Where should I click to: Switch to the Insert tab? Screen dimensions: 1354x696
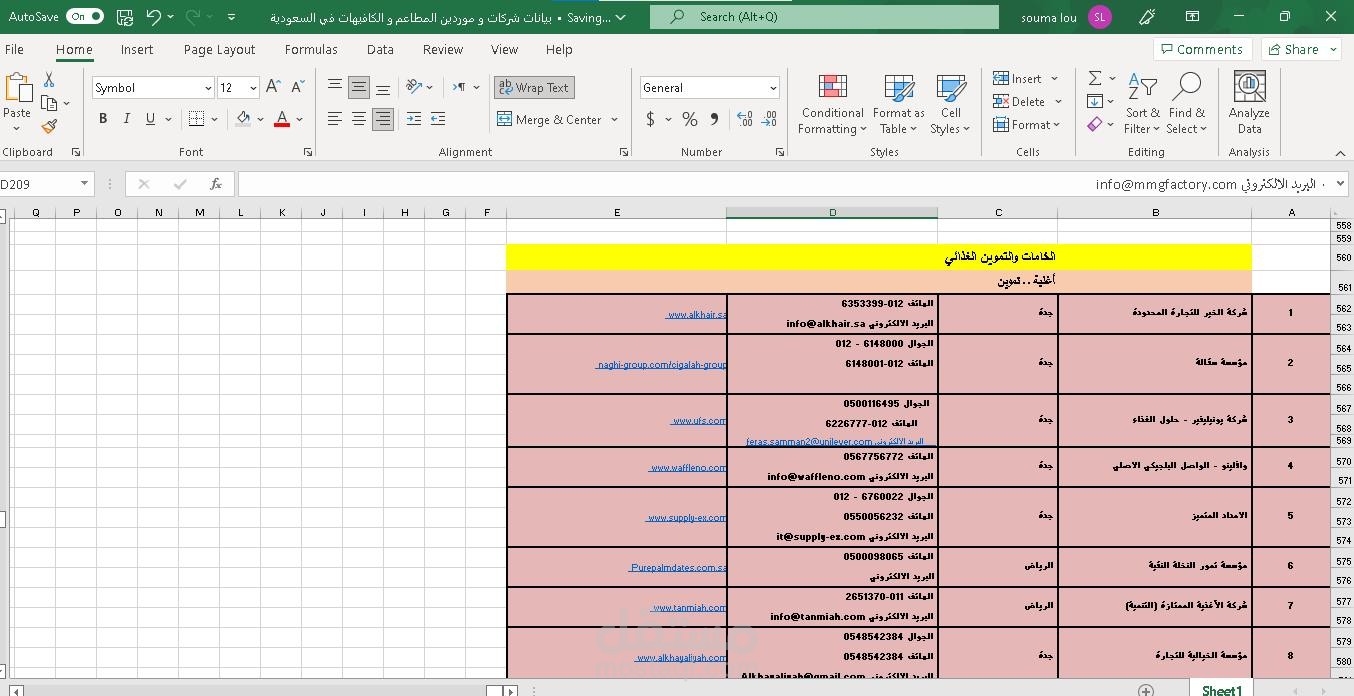[137, 49]
